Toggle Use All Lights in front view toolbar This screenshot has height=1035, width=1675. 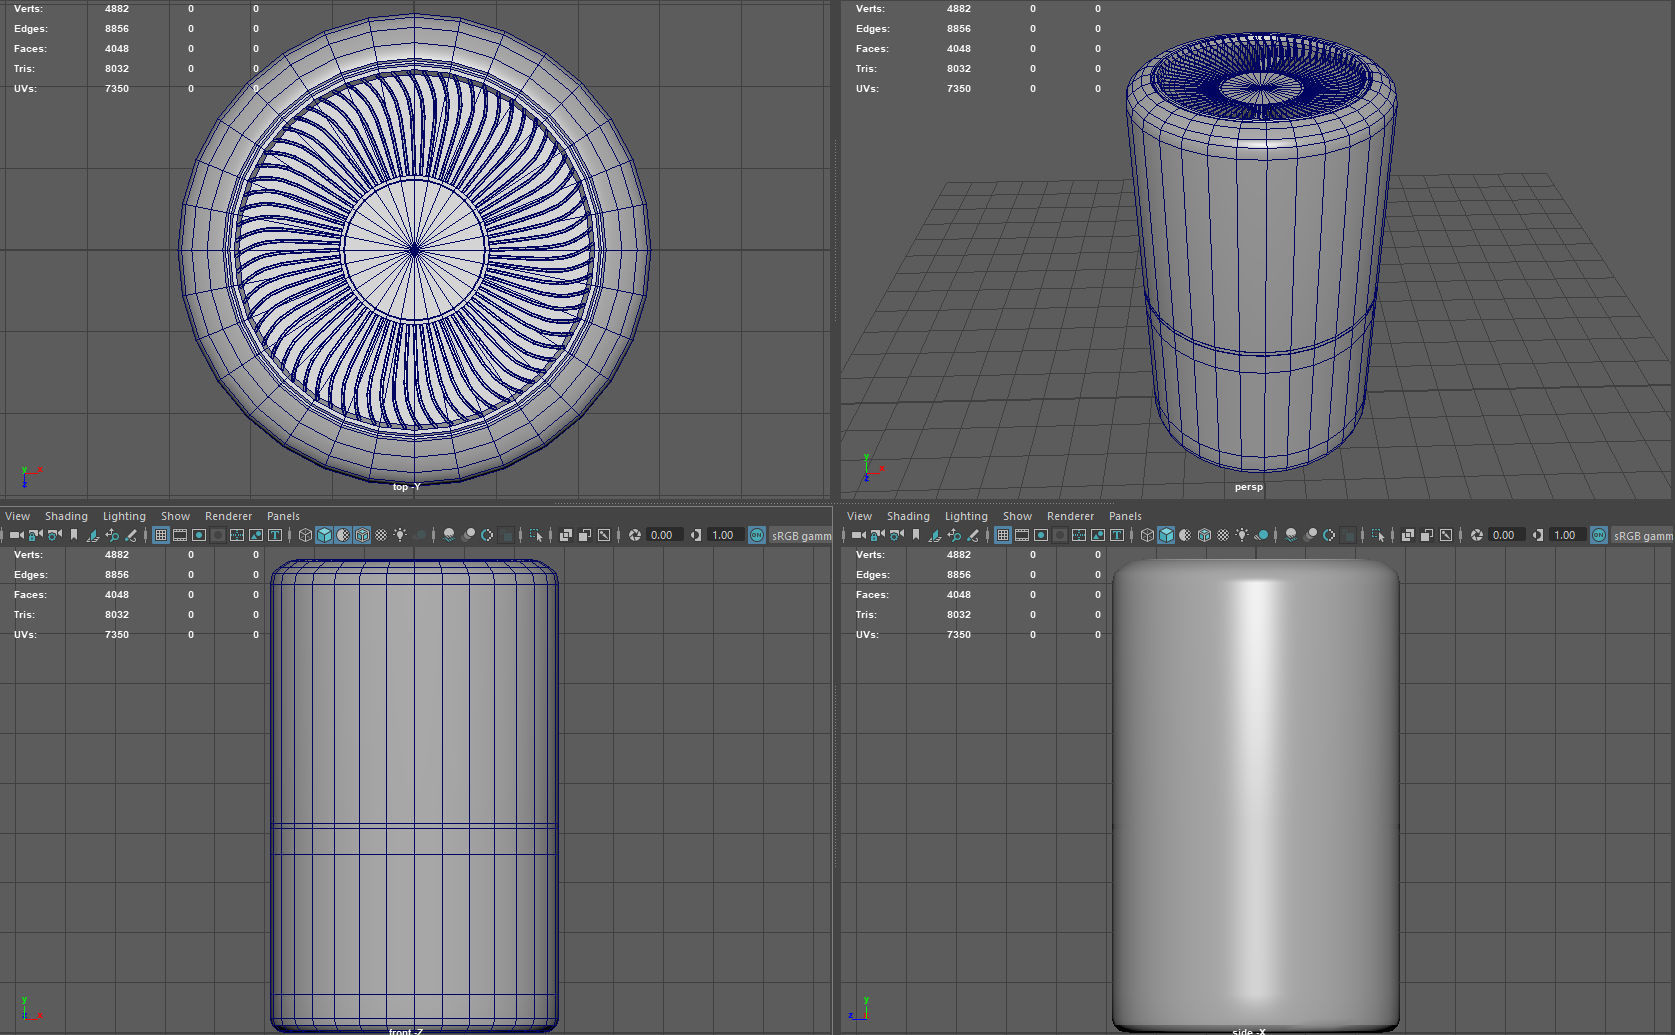(399, 535)
